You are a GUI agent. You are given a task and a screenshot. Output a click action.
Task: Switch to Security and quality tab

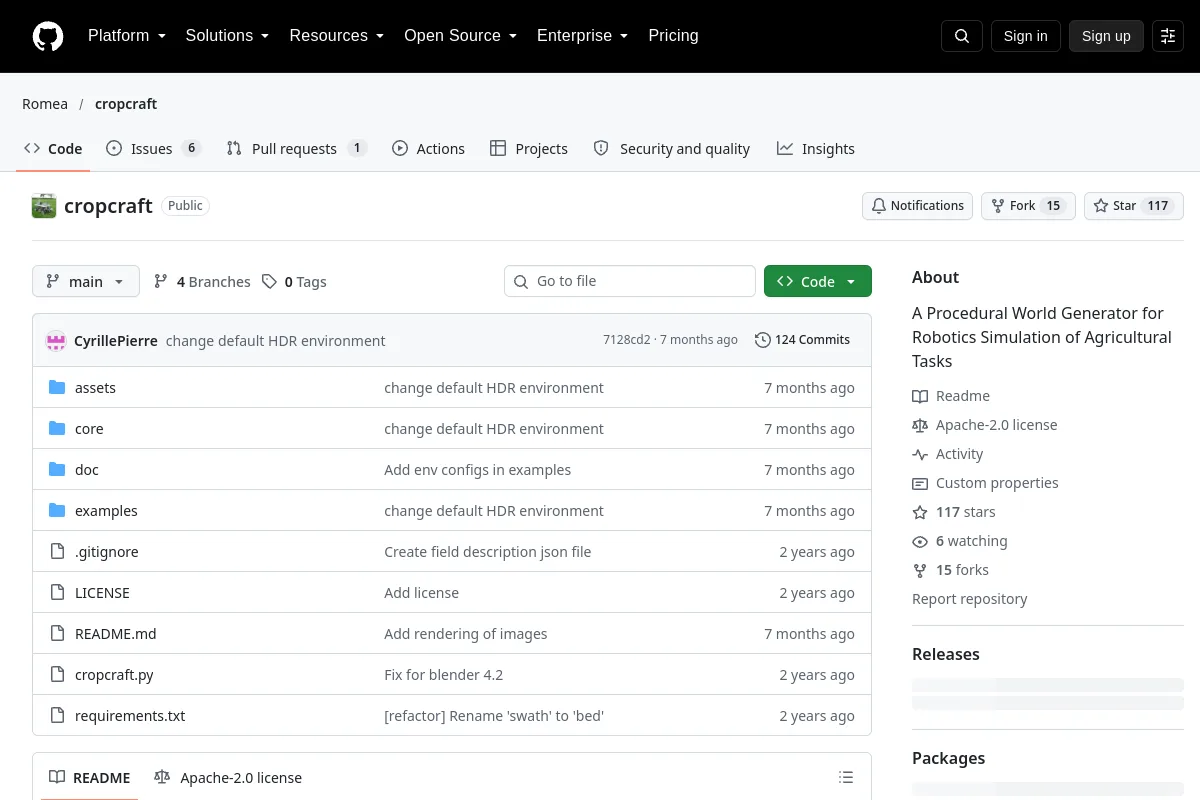[x=671, y=148]
